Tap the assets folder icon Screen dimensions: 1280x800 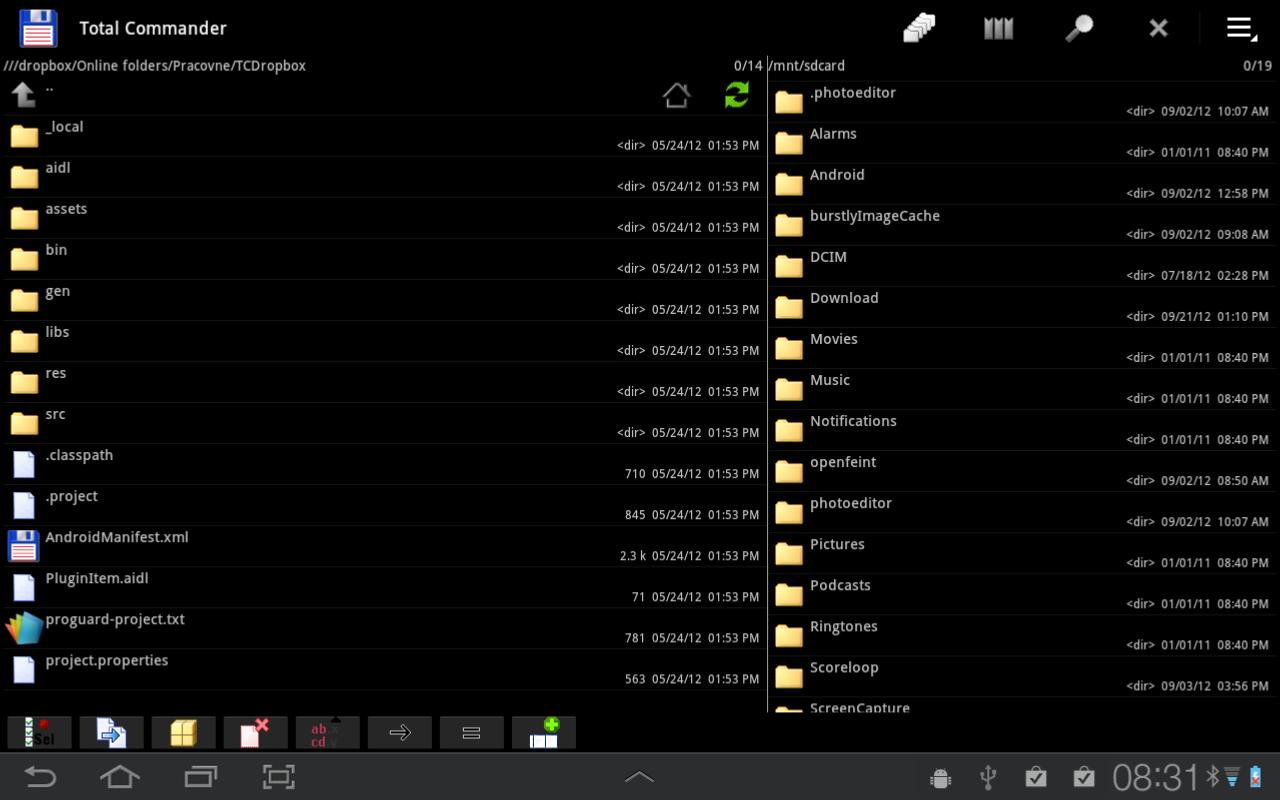(x=24, y=219)
